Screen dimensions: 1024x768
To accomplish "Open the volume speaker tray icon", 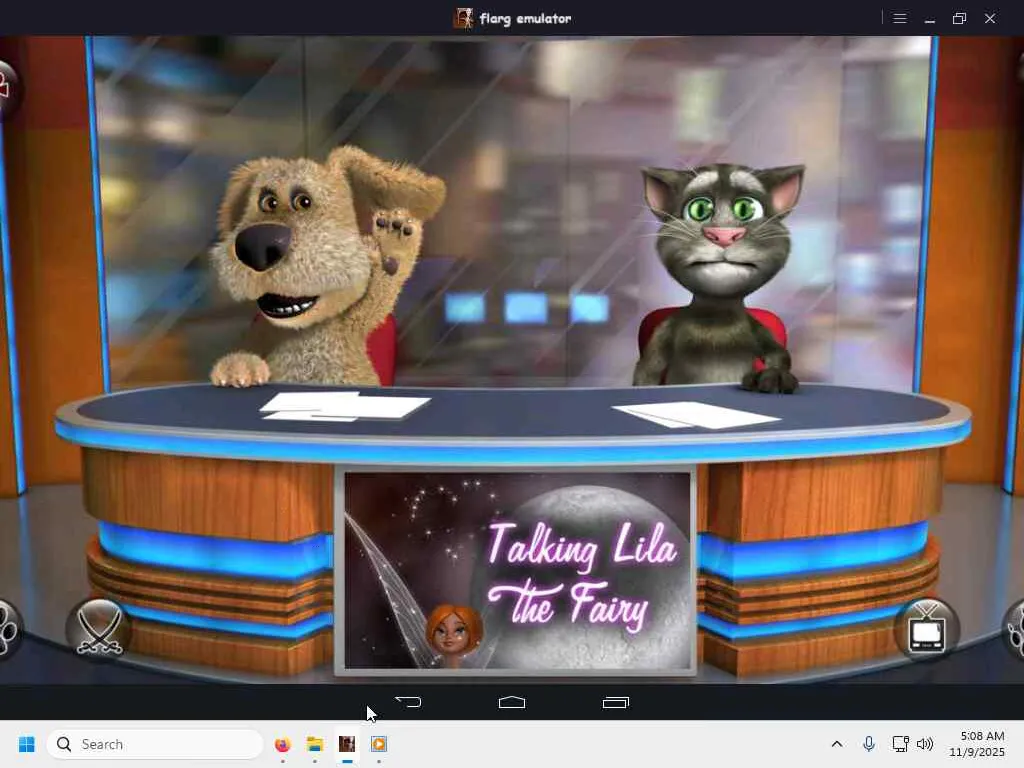I will [x=925, y=744].
